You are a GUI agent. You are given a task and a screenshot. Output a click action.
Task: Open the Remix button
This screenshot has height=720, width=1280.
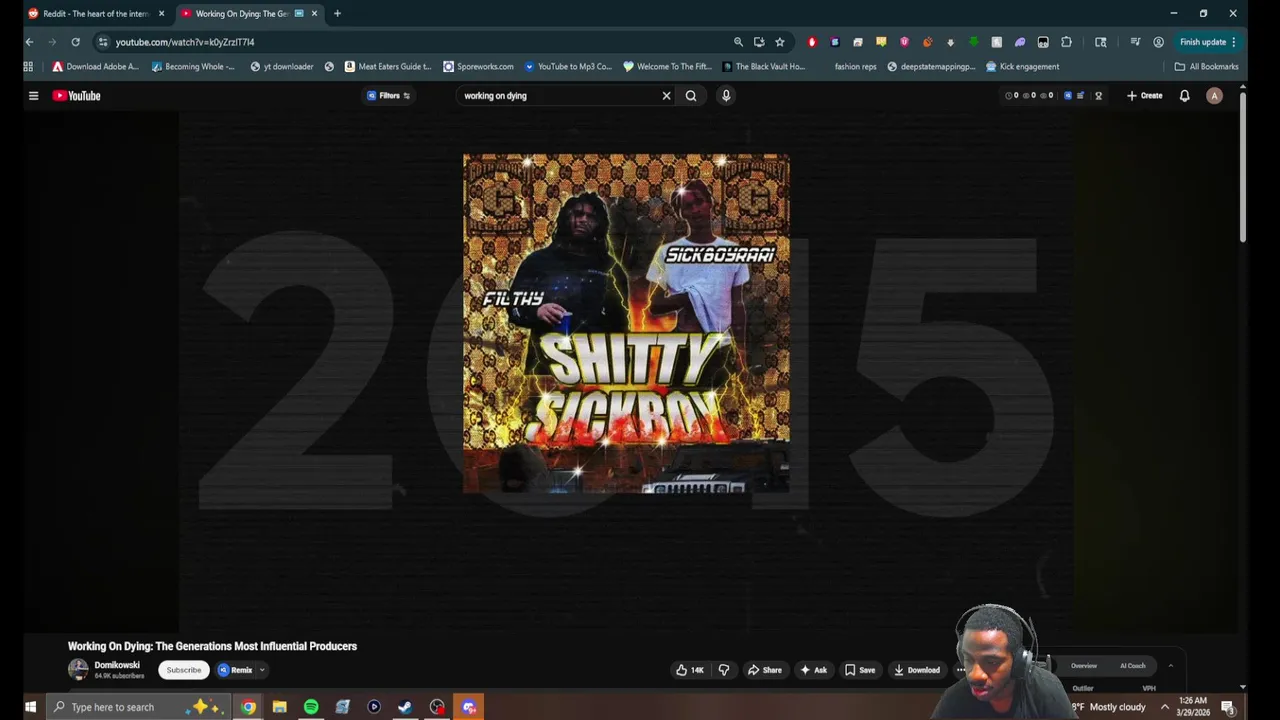(236, 670)
